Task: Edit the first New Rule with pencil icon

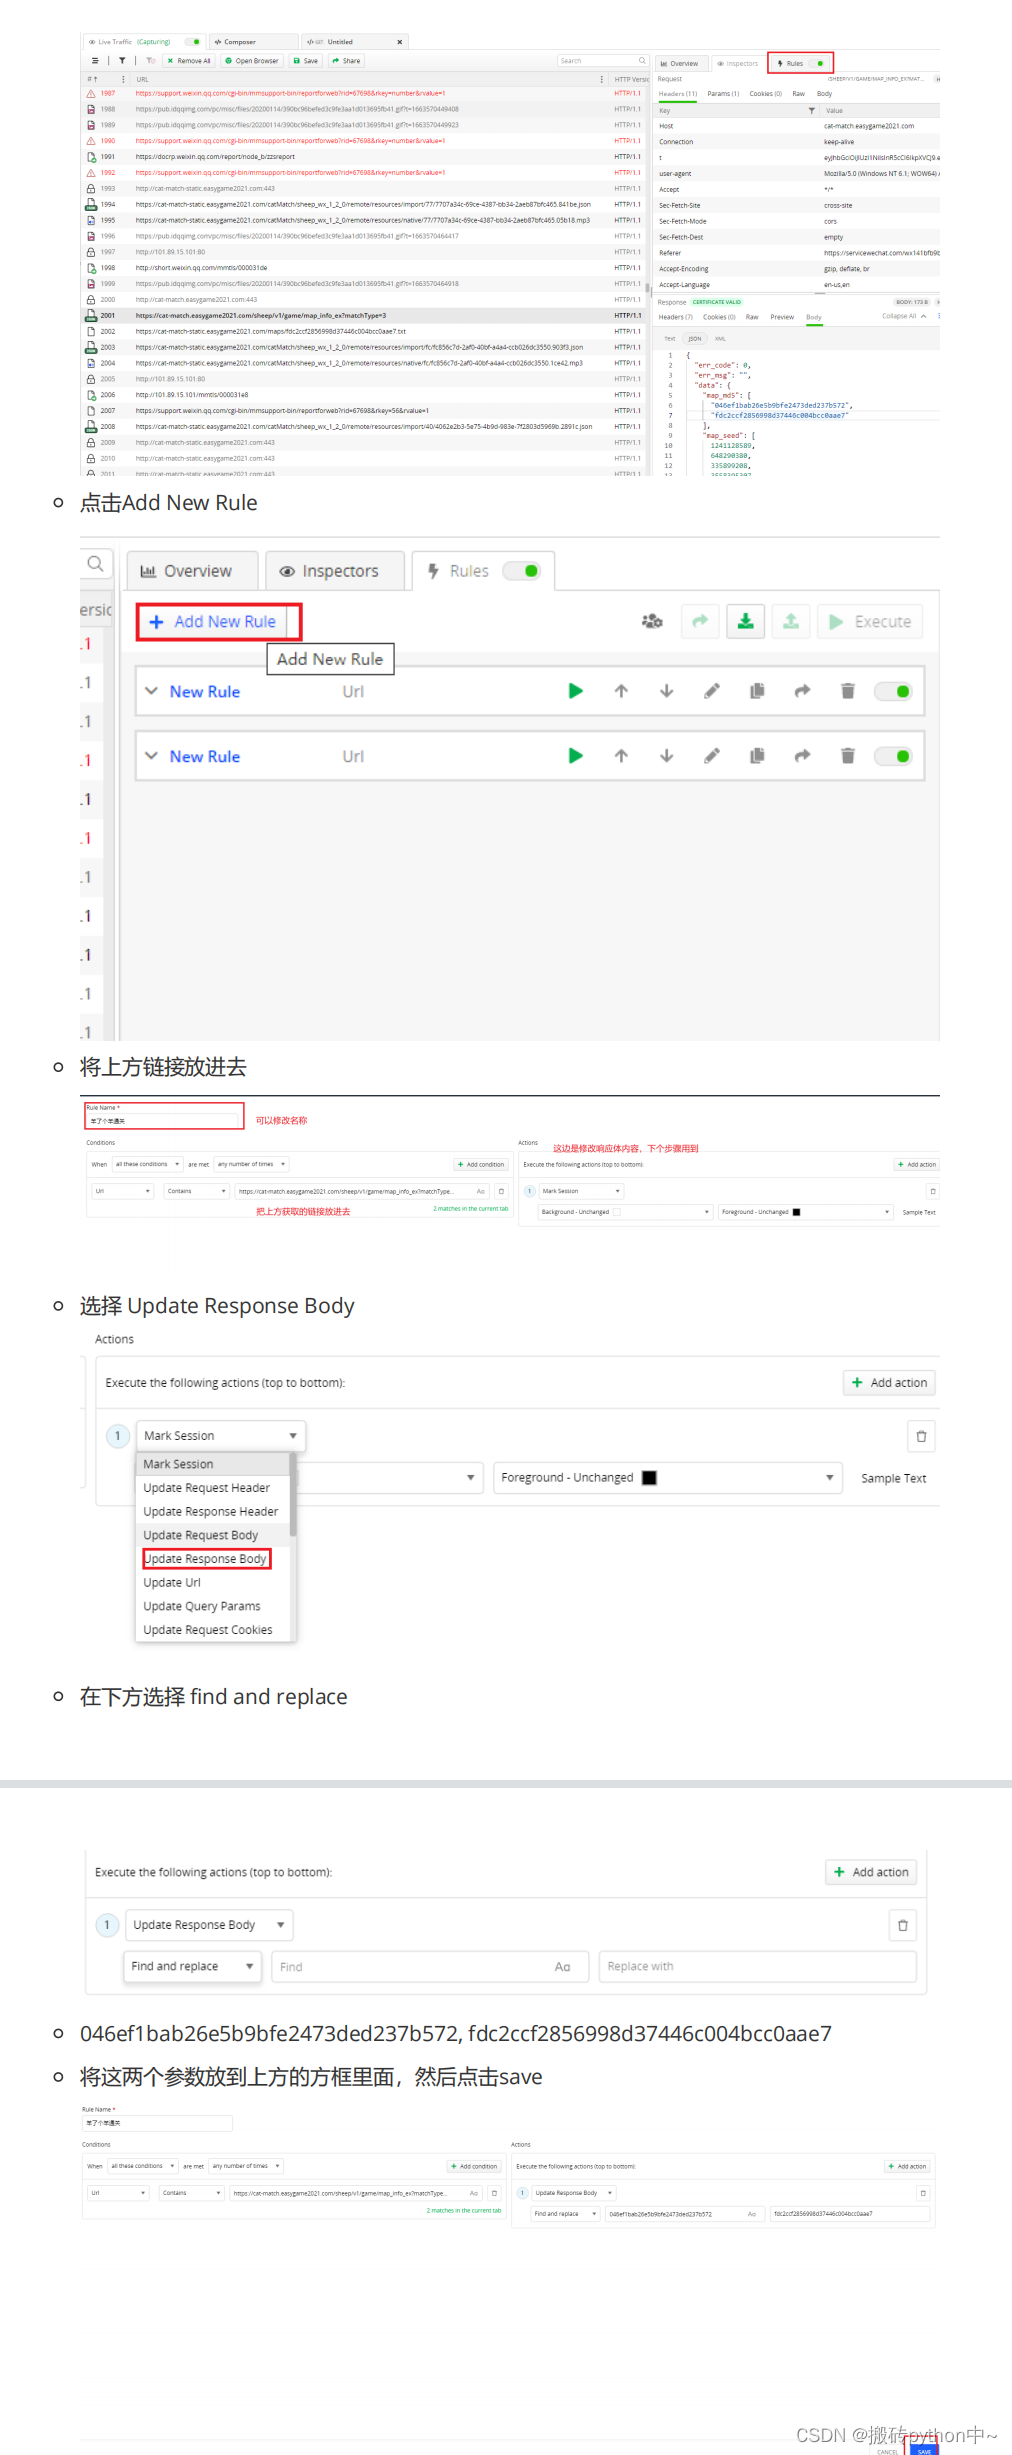Action: pos(712,691)
